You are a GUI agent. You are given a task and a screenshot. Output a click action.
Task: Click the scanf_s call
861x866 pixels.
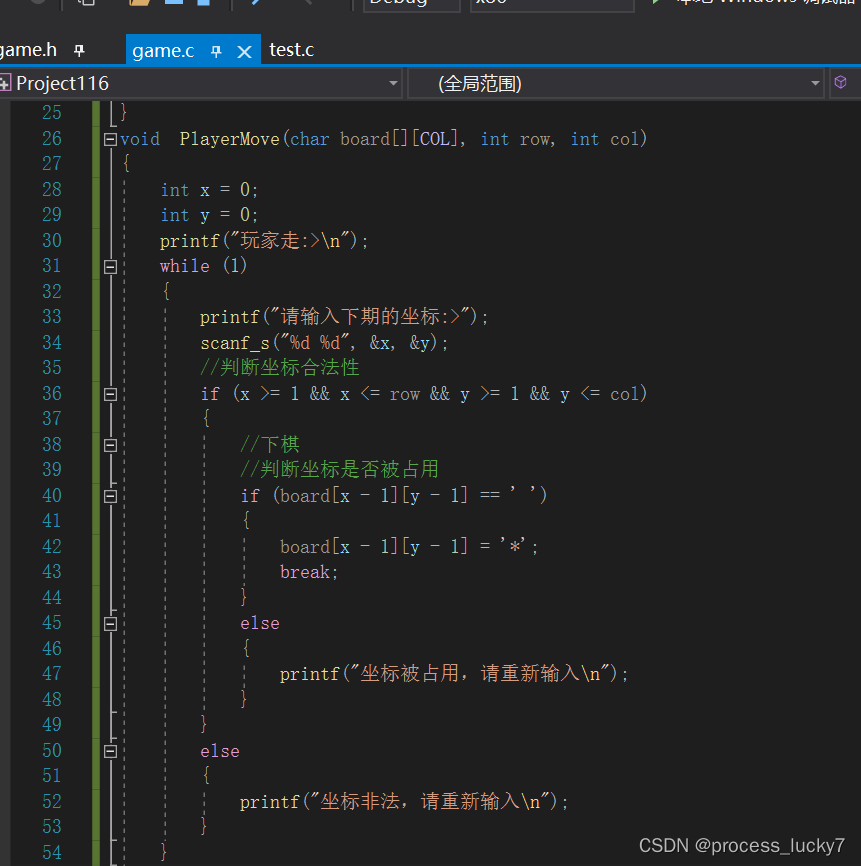tap(324, 343)
